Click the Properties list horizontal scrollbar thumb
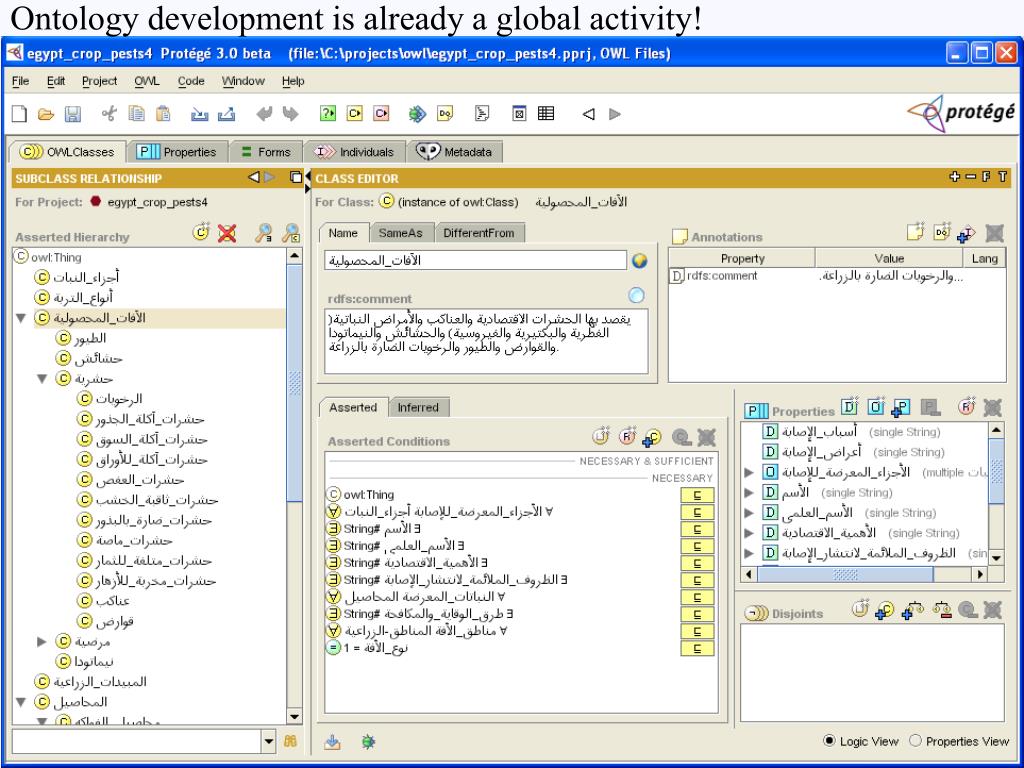This screenshot has width=1024, height=768. pyautogui.click(x=846, y=574)
